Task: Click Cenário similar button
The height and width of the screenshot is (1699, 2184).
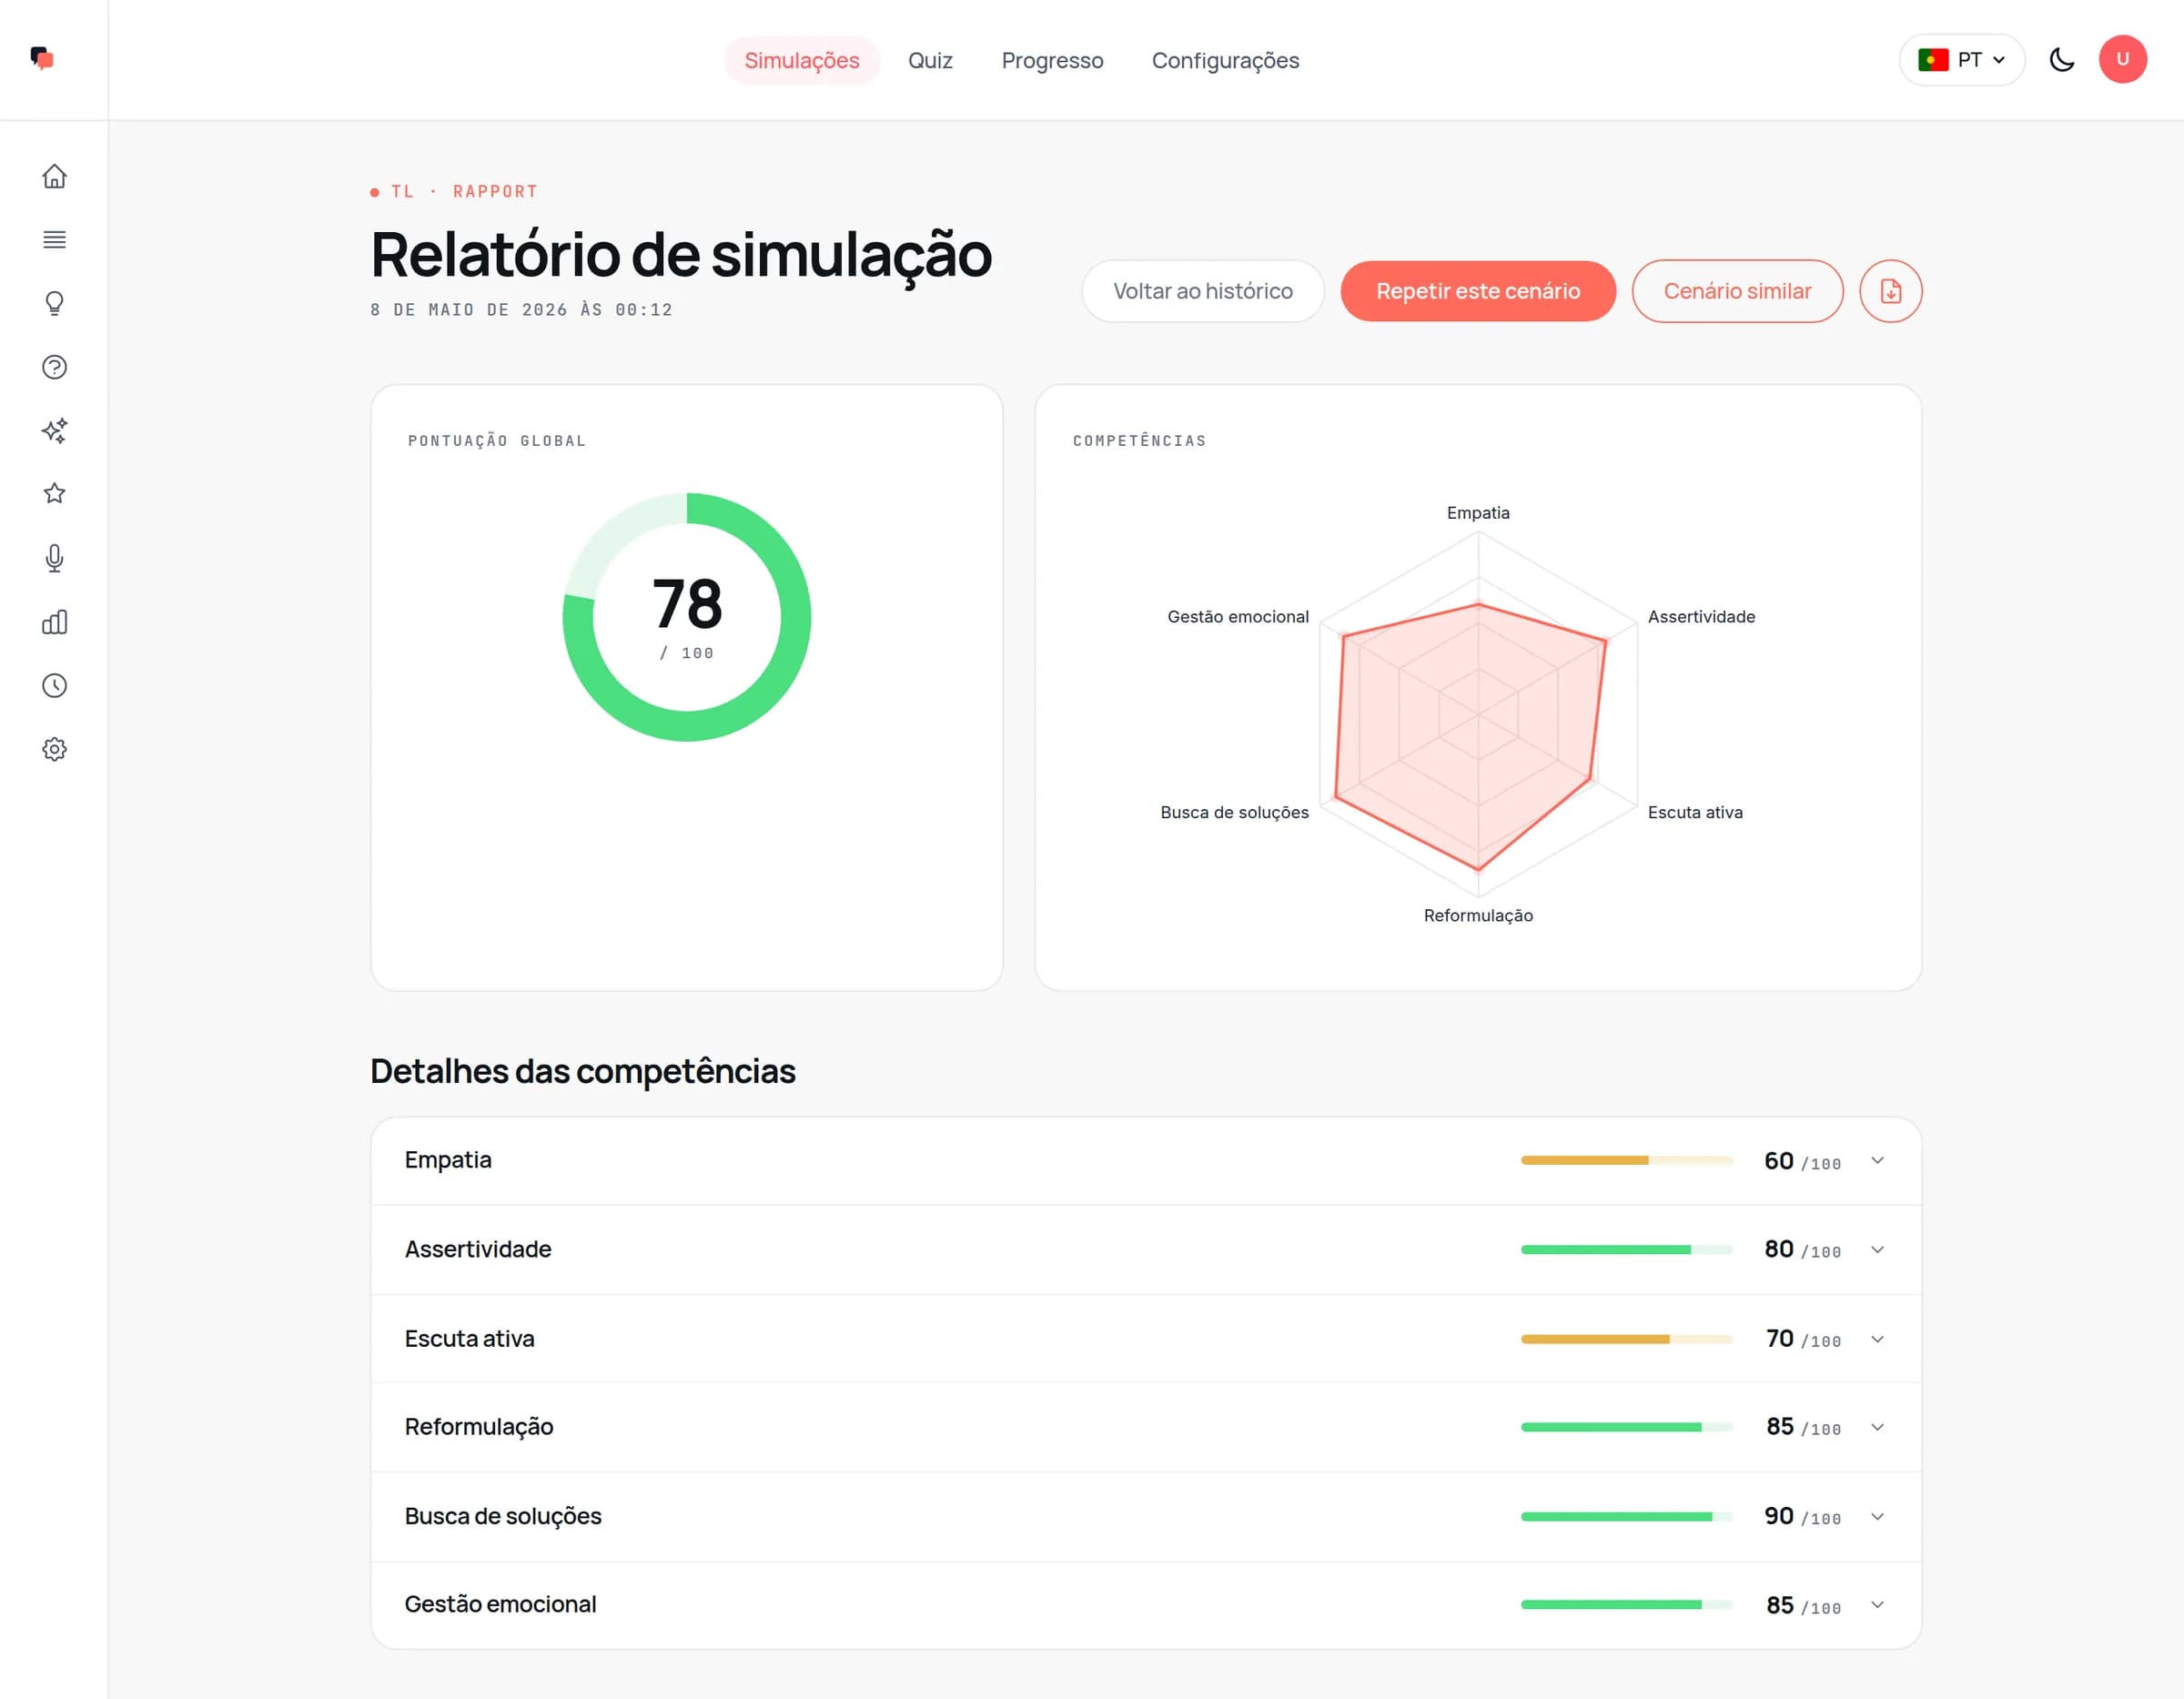Action: coord(1737,291)
